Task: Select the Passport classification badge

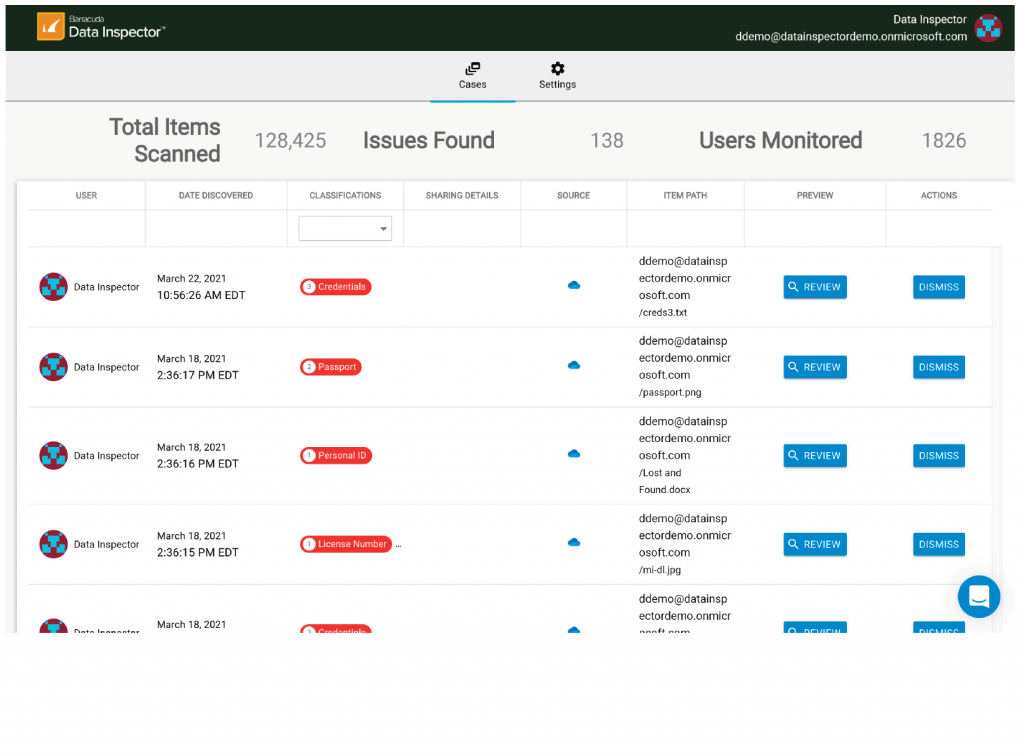Action: 331,367
